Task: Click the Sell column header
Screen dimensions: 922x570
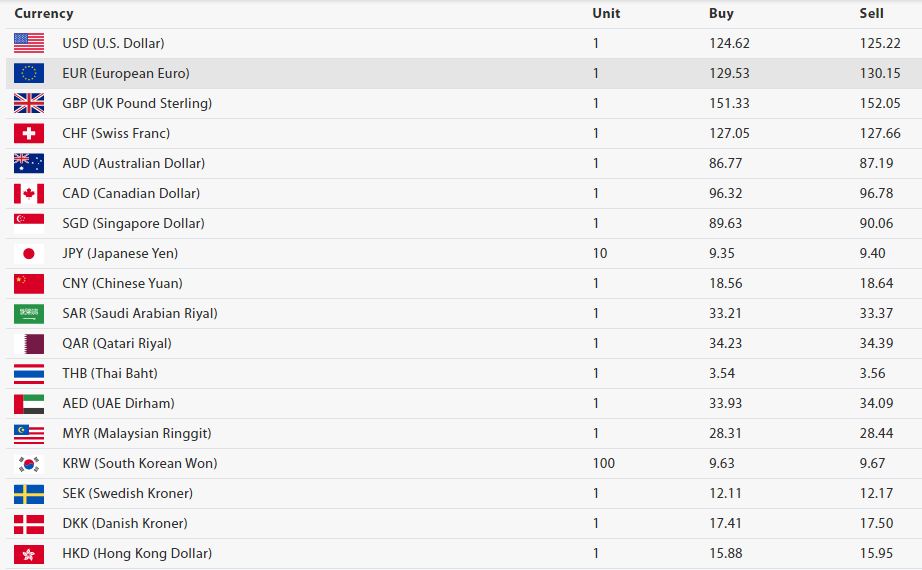Action: [x=871, y=14]
